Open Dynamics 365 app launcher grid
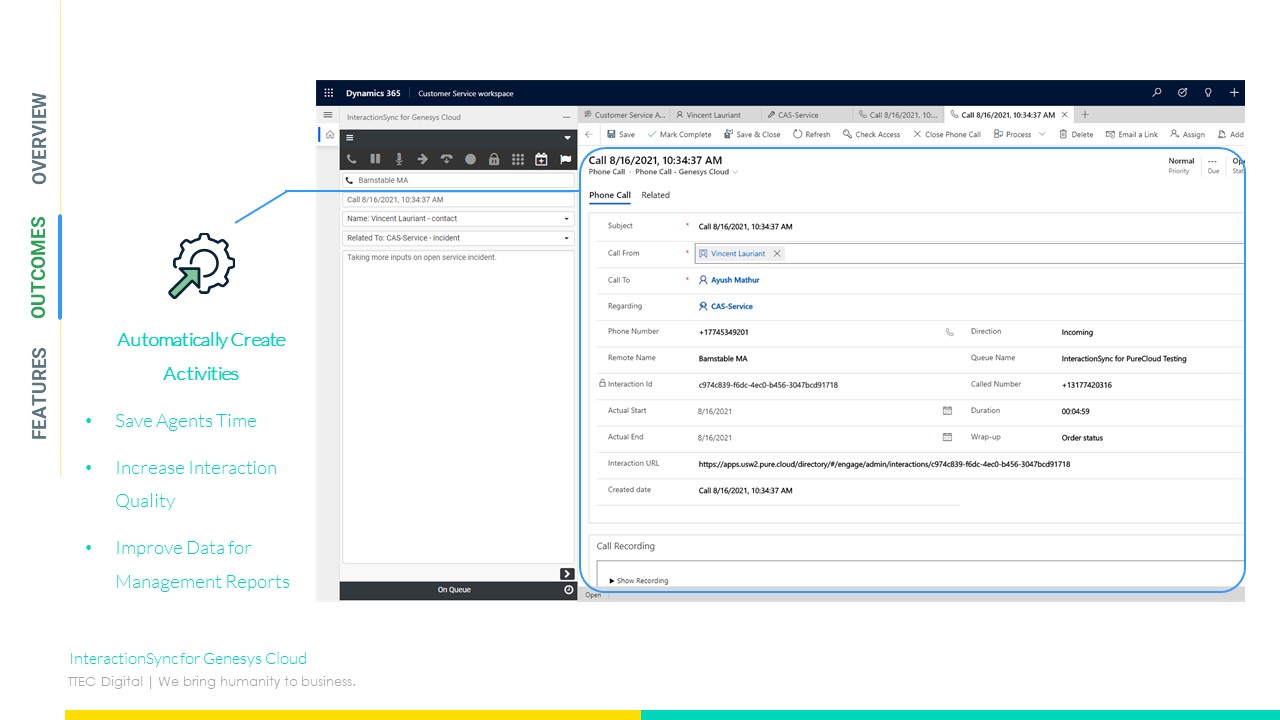The image size is (1280, 720). (x=328, y=93)
